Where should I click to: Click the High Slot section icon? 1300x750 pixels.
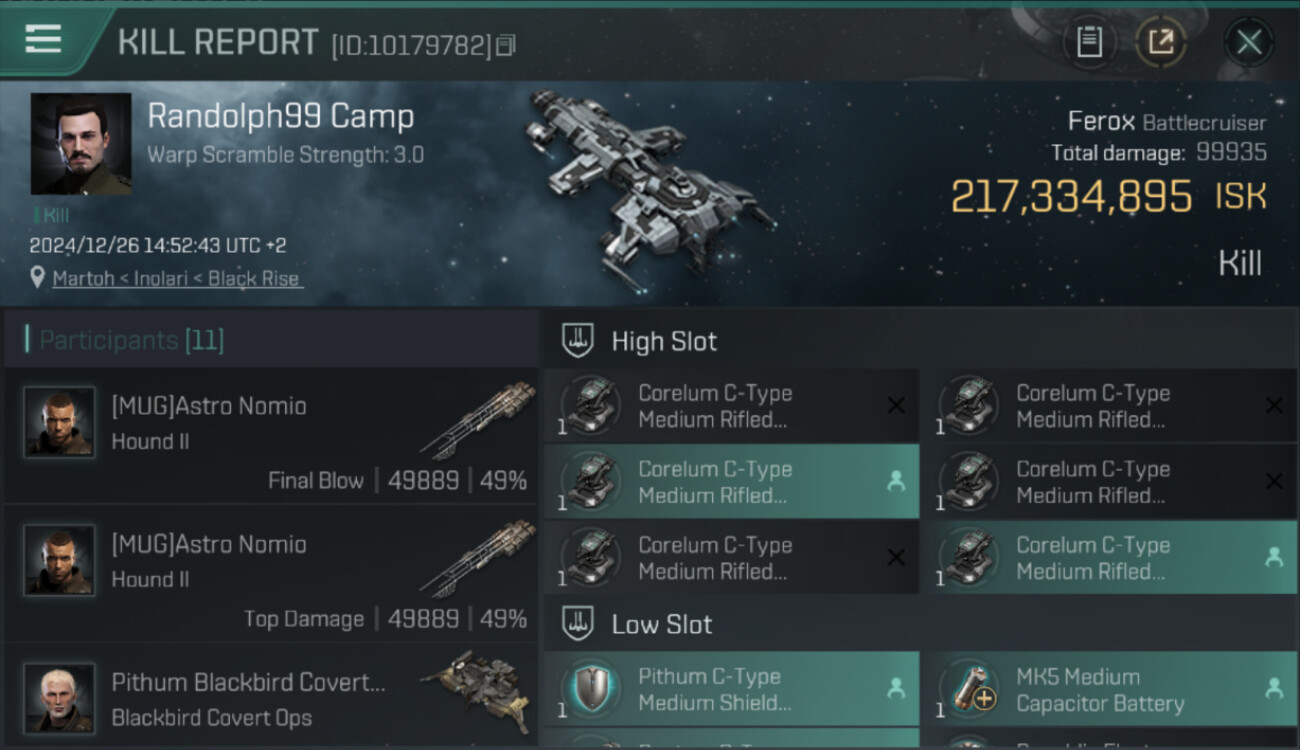[x=579, y=341]
